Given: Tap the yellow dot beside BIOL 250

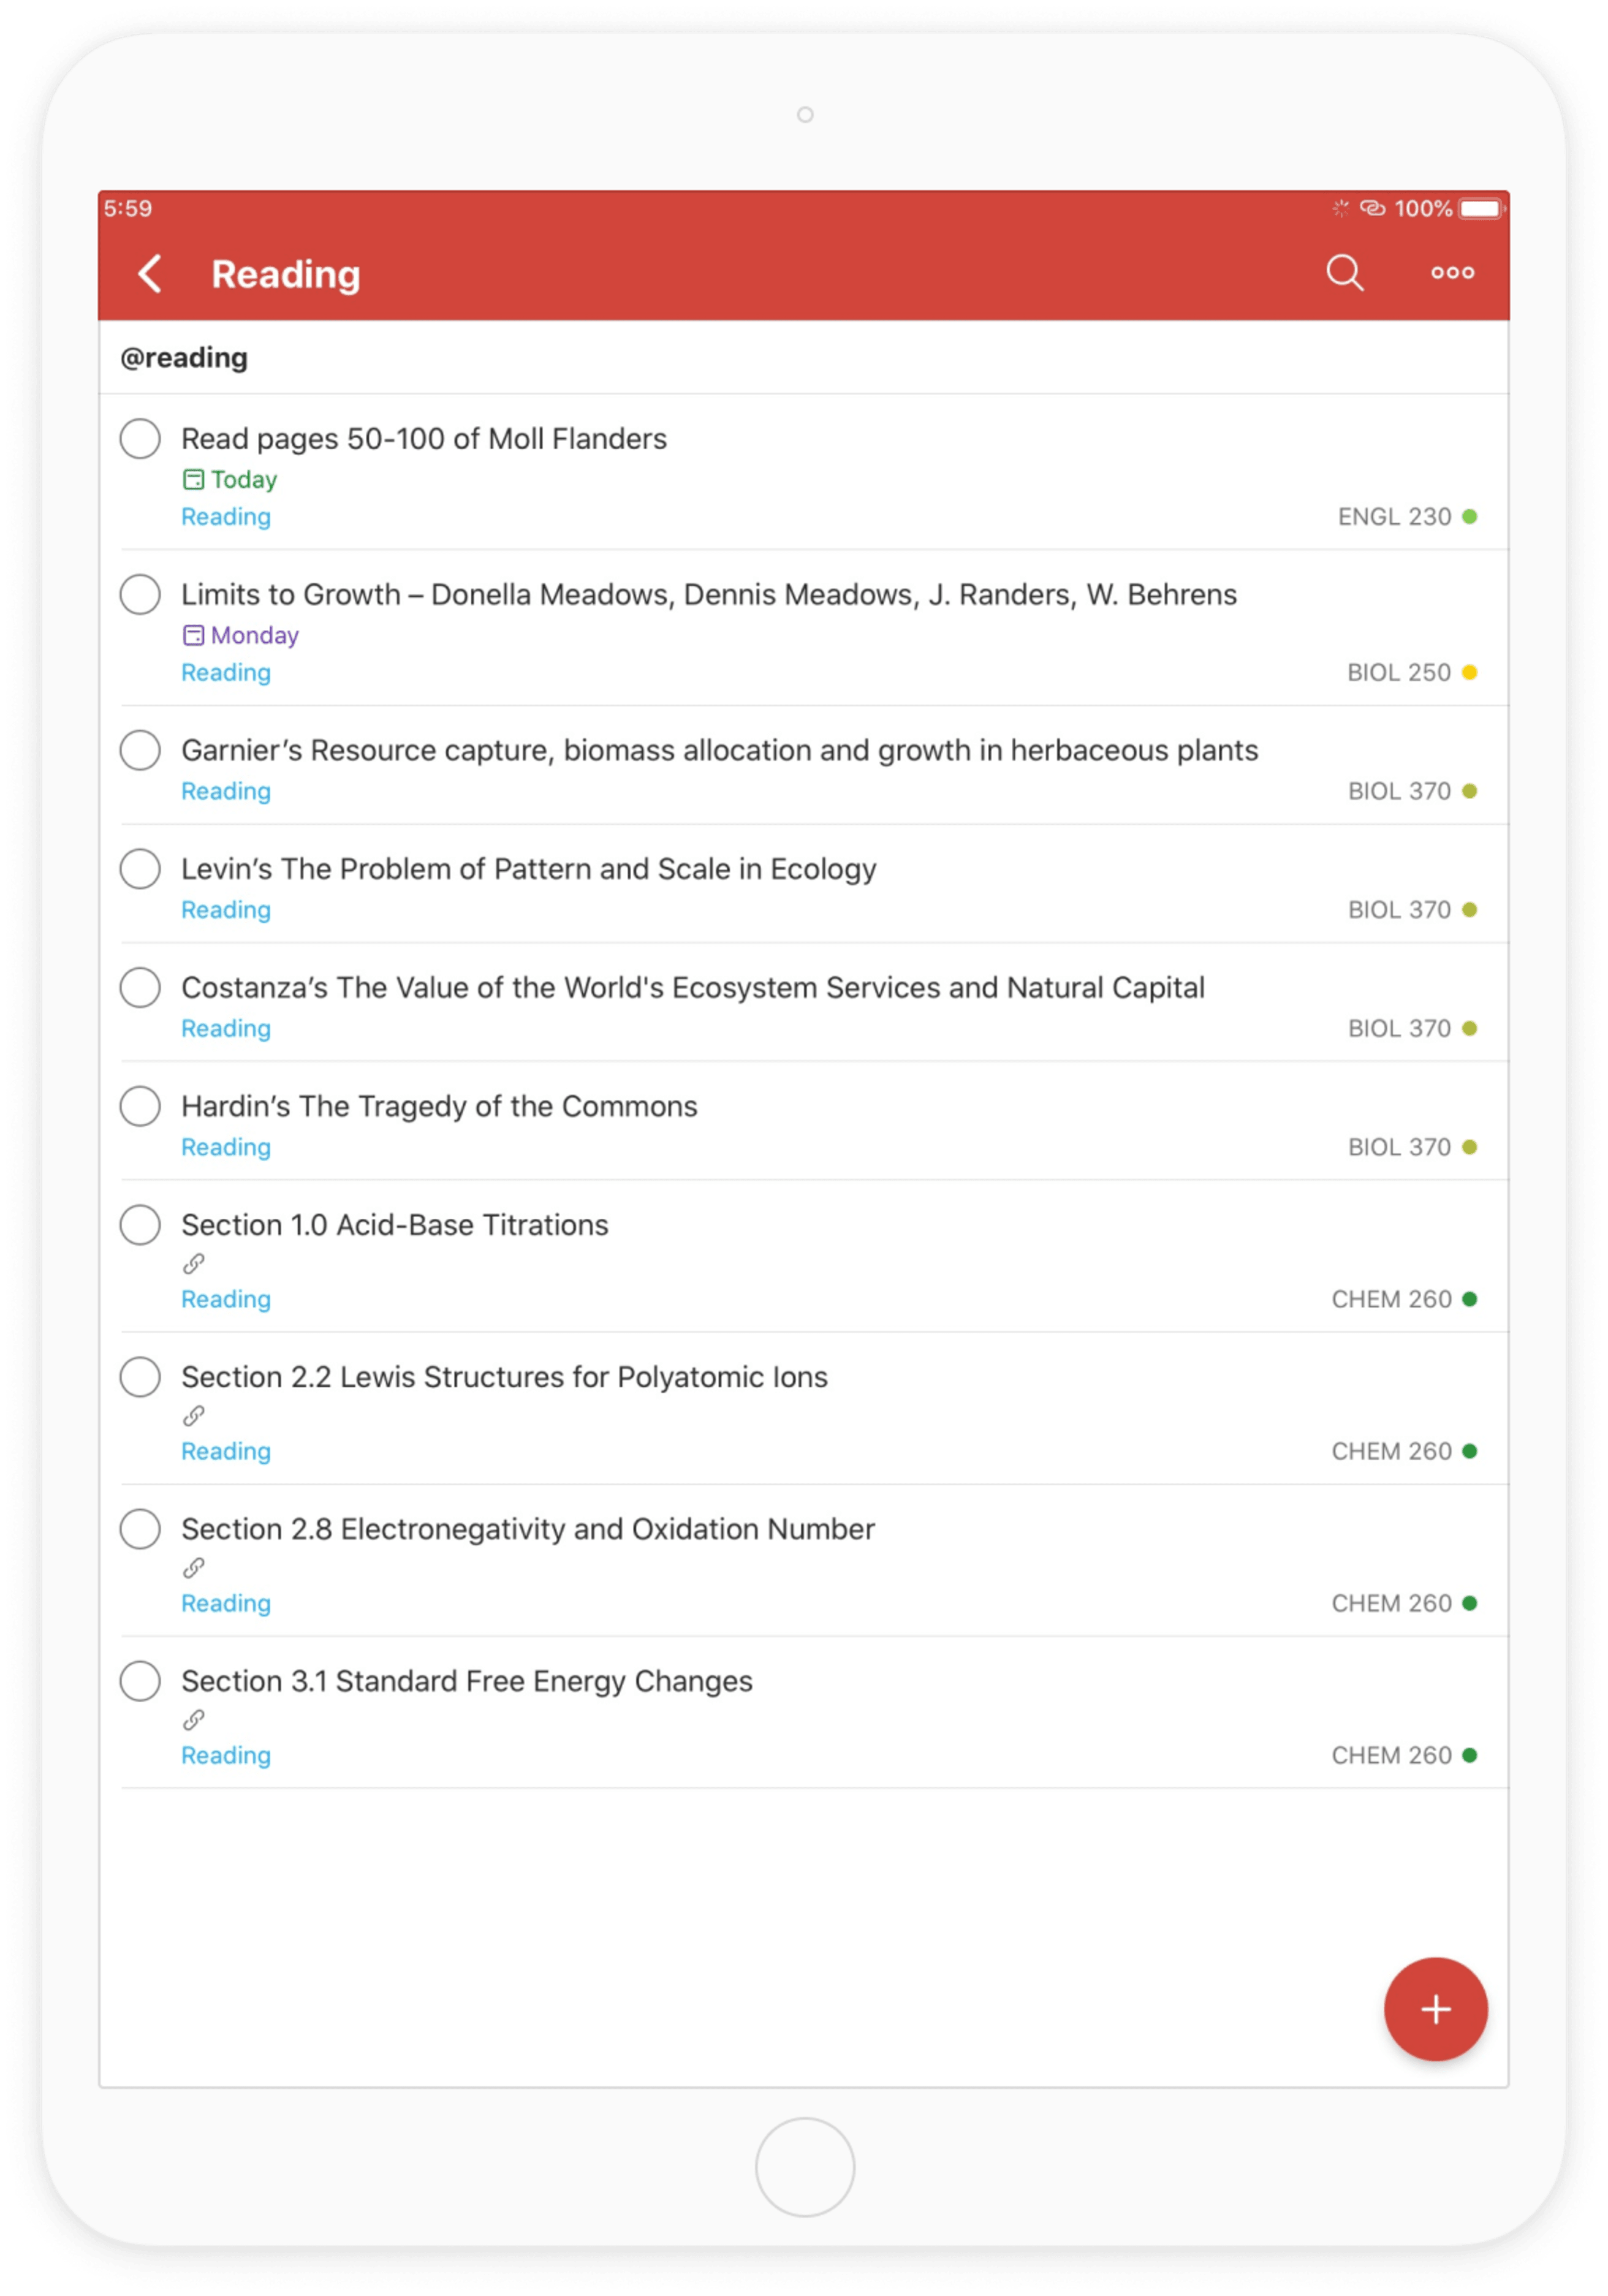Looking at the screenshot, I should (1469, 672).
